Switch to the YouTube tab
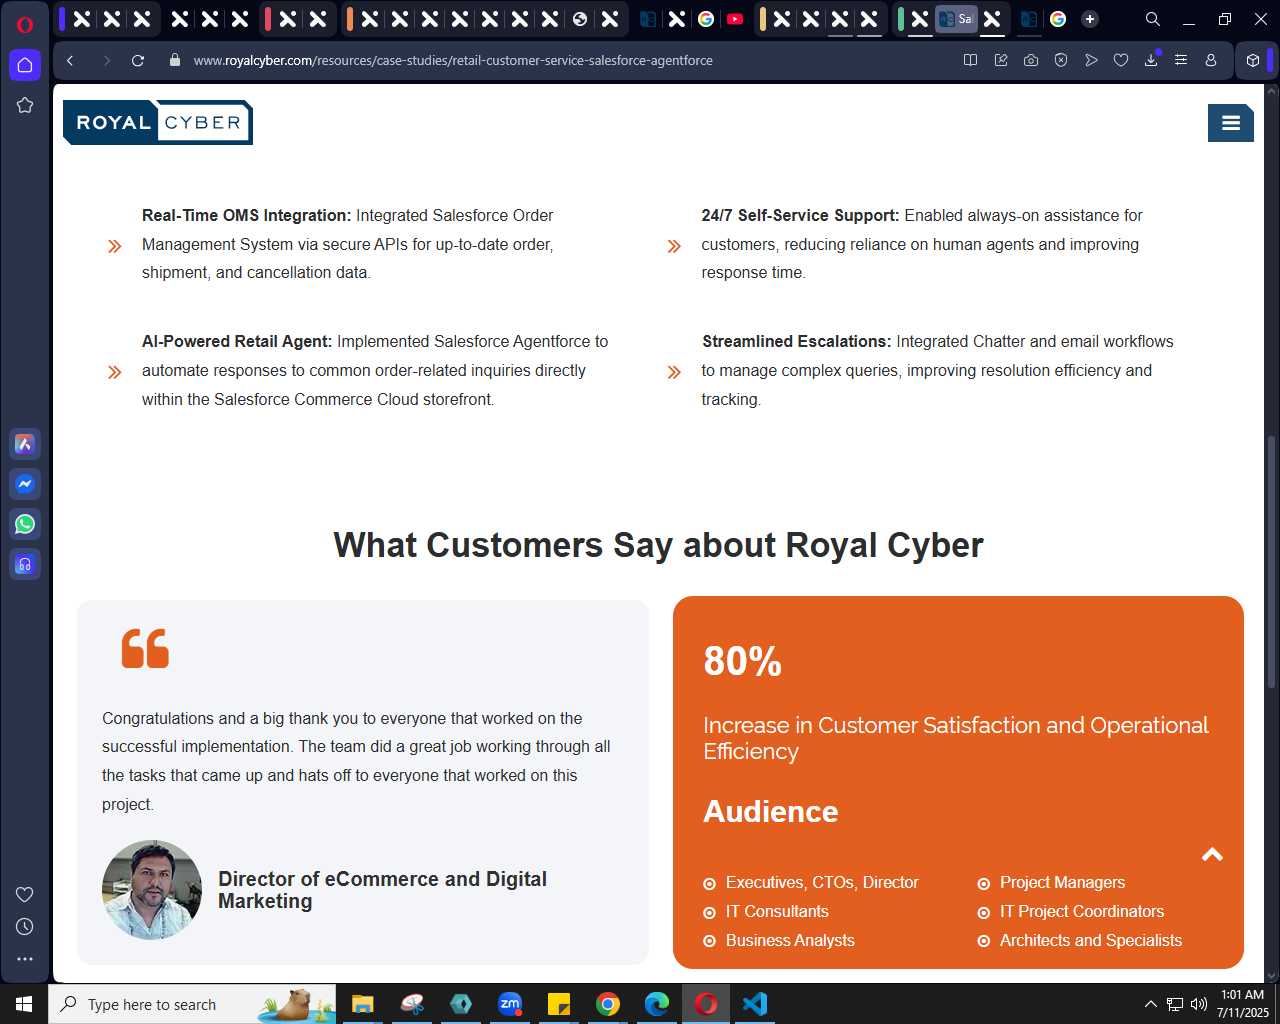Screen dimensions: 1280x1024 735,19
